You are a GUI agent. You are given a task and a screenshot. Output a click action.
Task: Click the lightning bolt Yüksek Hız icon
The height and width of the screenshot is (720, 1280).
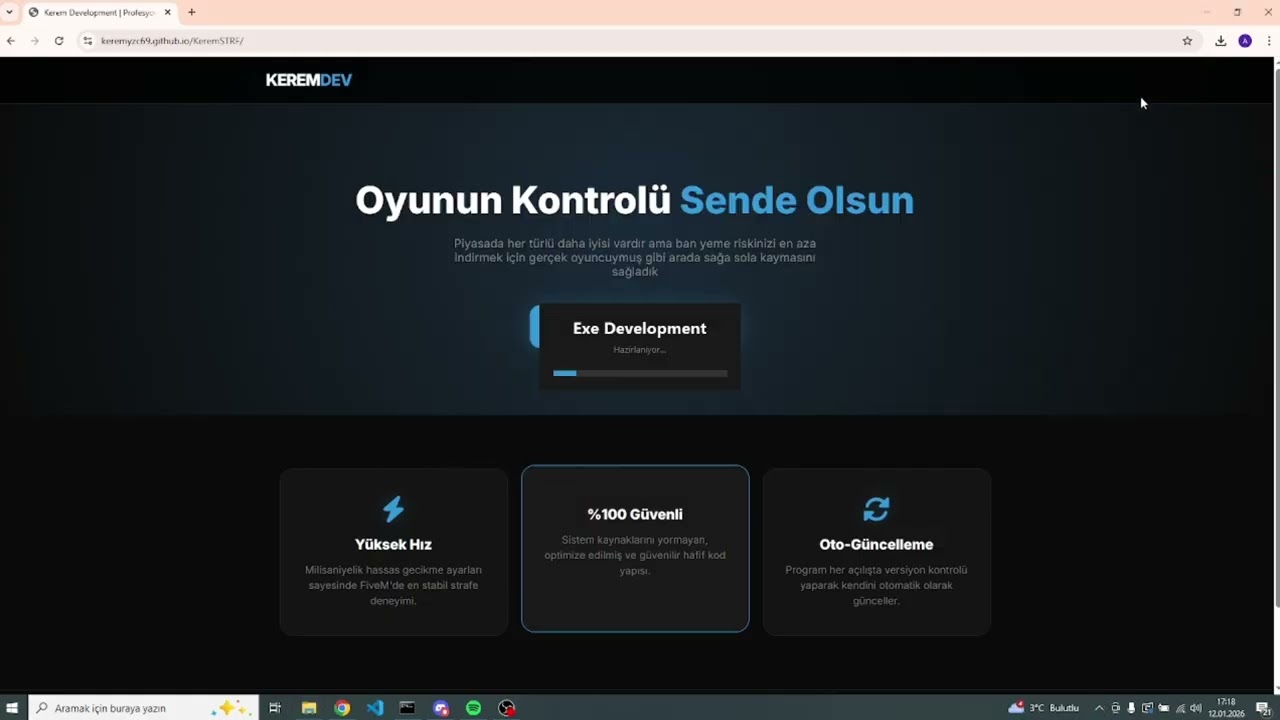click(x=393, y=509)
